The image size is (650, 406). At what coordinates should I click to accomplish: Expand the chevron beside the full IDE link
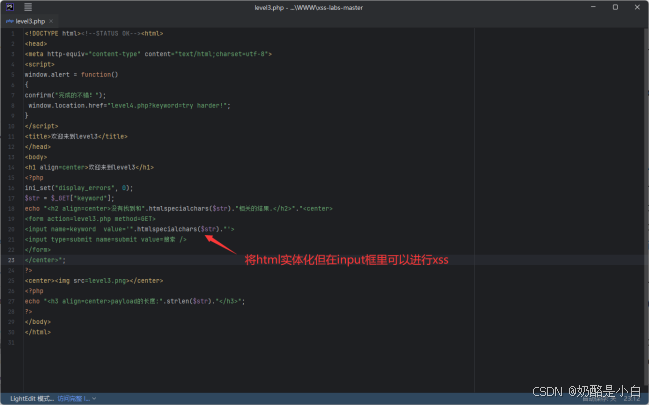[95, 399]
